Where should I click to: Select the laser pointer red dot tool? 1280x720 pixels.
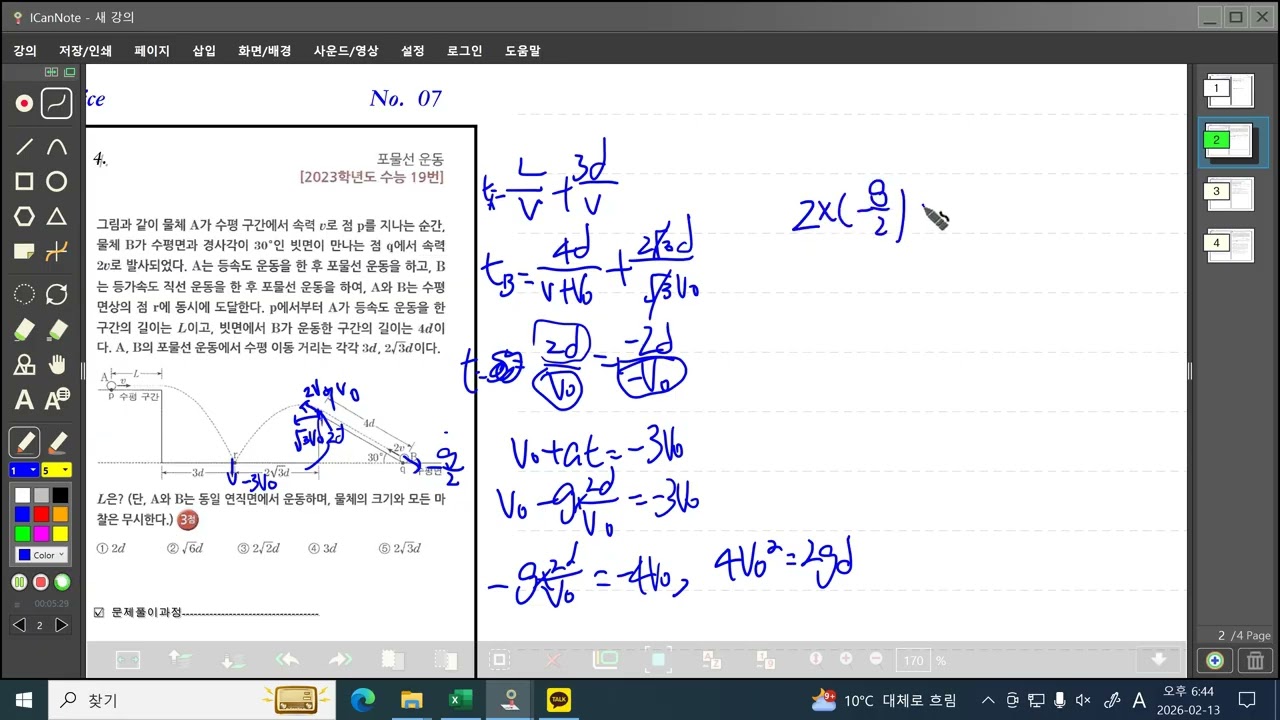(25, 102)
